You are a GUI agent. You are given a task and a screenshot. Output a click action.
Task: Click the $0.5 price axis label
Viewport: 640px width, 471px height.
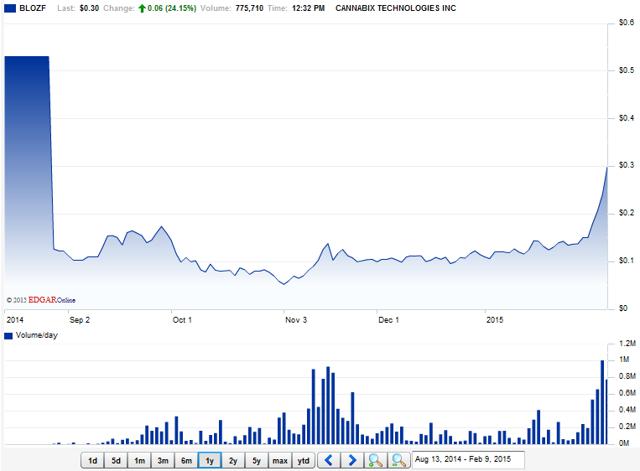point(627,70)
